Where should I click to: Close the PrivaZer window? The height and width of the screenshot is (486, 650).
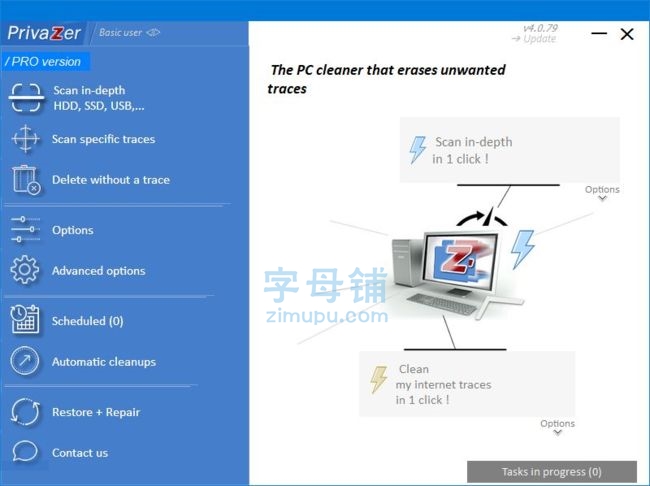[x=627, y=34]
